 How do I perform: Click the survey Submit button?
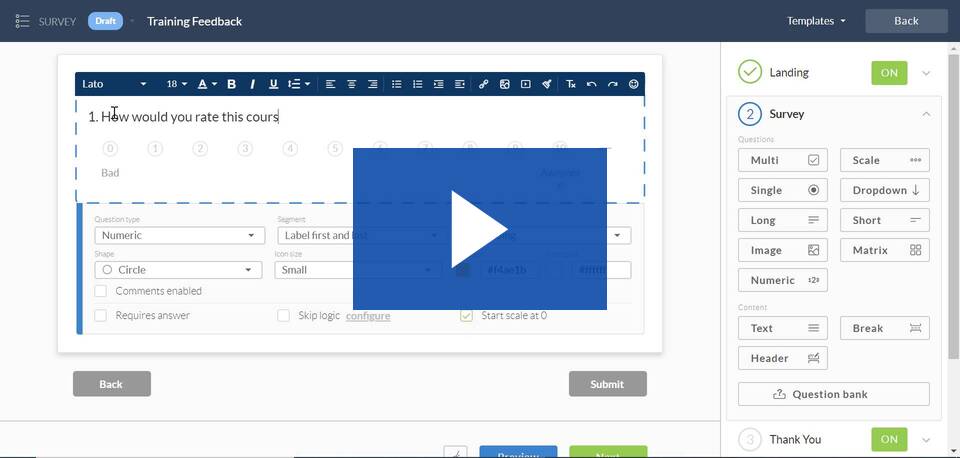pos(607,384)
